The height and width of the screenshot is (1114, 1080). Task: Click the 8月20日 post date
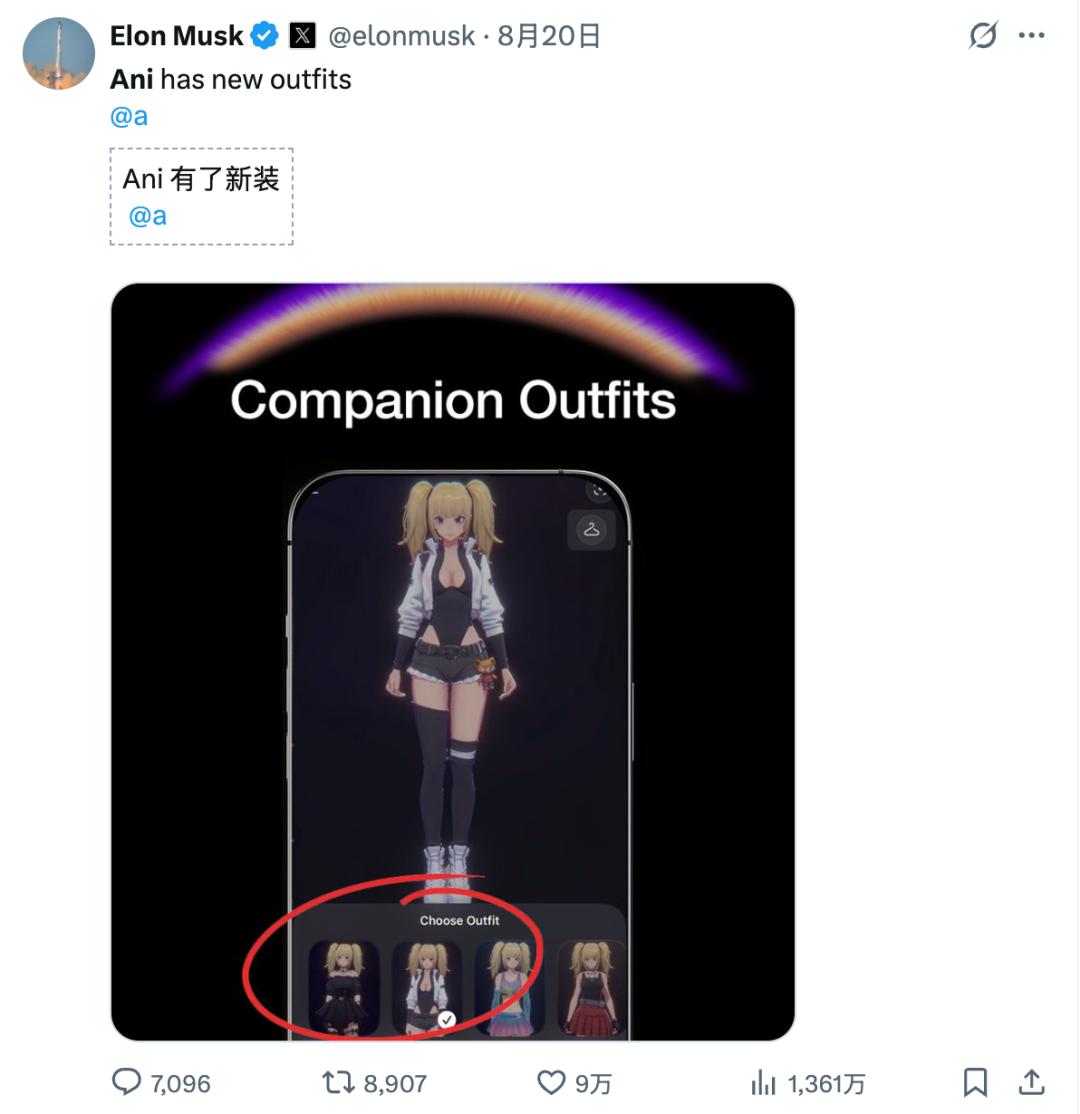pos(549,36)
